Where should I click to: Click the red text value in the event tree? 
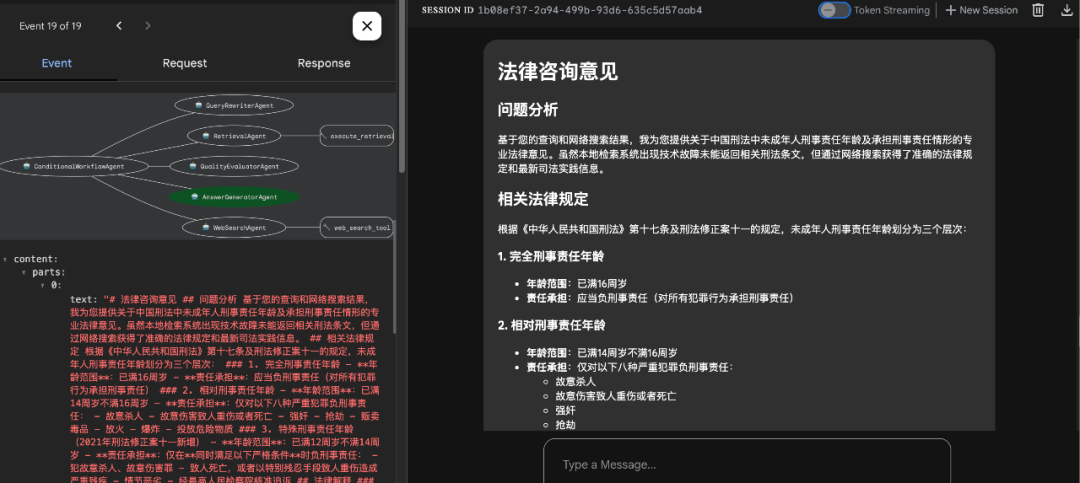pyautogui.click(x=225, y=389)
